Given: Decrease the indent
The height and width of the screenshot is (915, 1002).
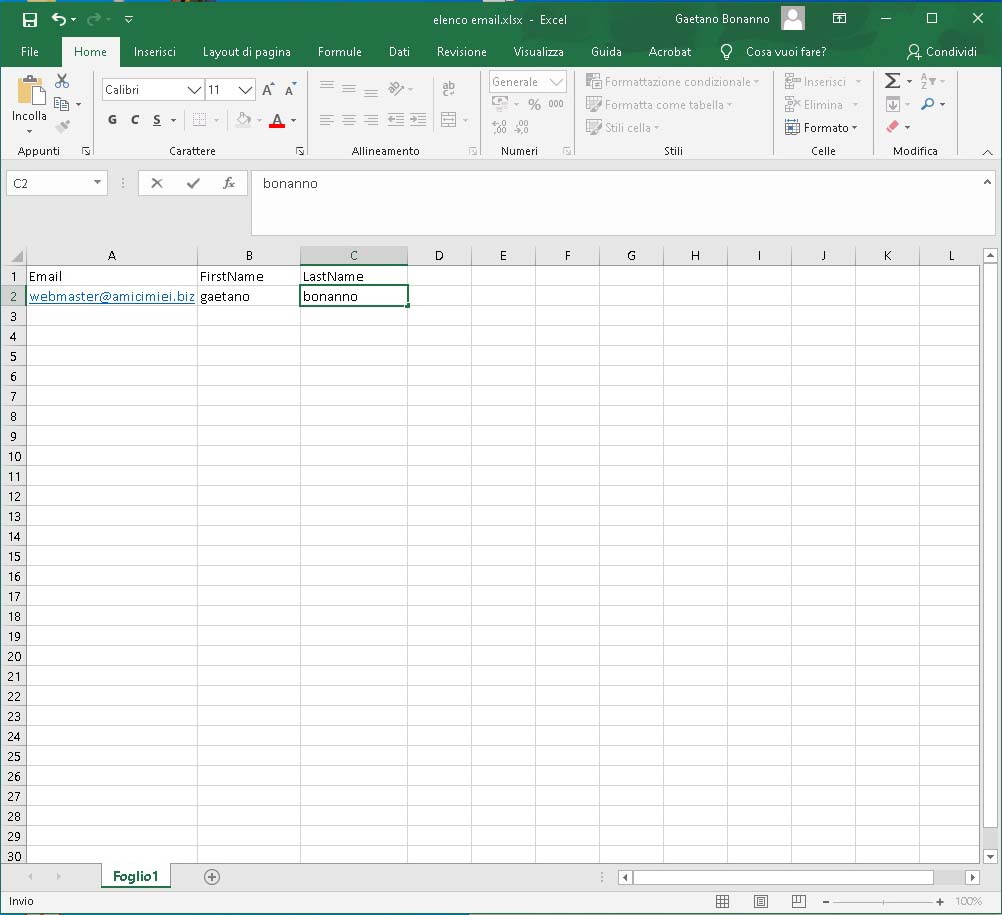Looking at the screenshot, I should coord(396,119).
